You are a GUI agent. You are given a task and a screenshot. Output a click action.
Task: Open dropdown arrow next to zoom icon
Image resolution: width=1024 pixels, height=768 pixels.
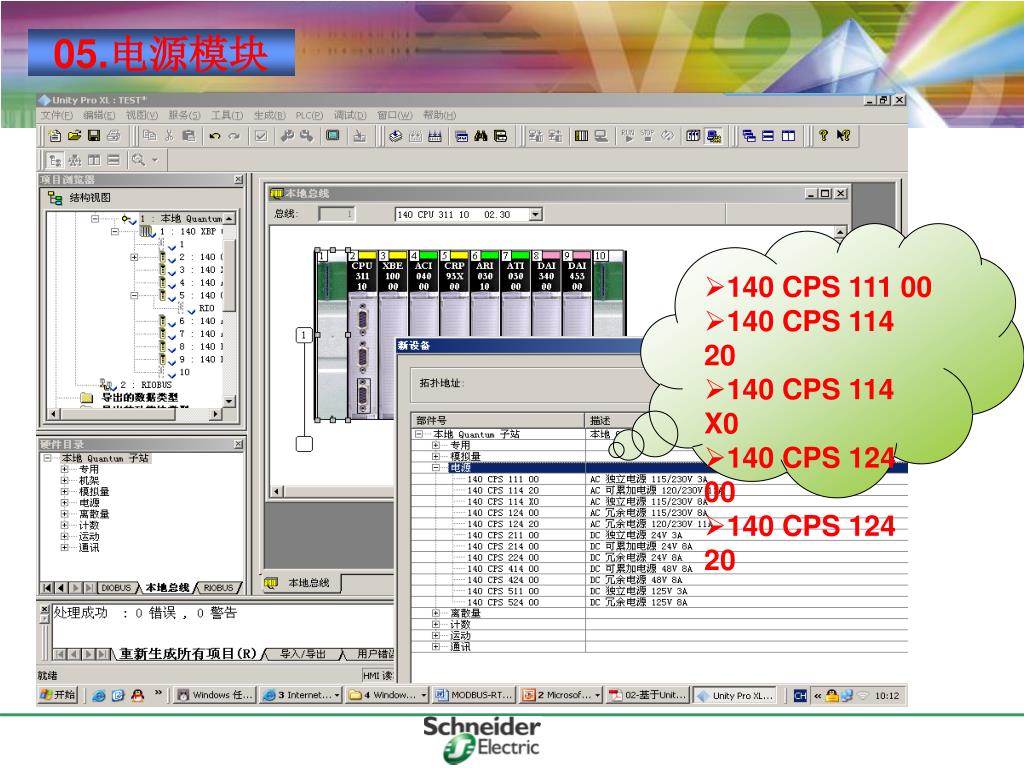coord(155,159)
